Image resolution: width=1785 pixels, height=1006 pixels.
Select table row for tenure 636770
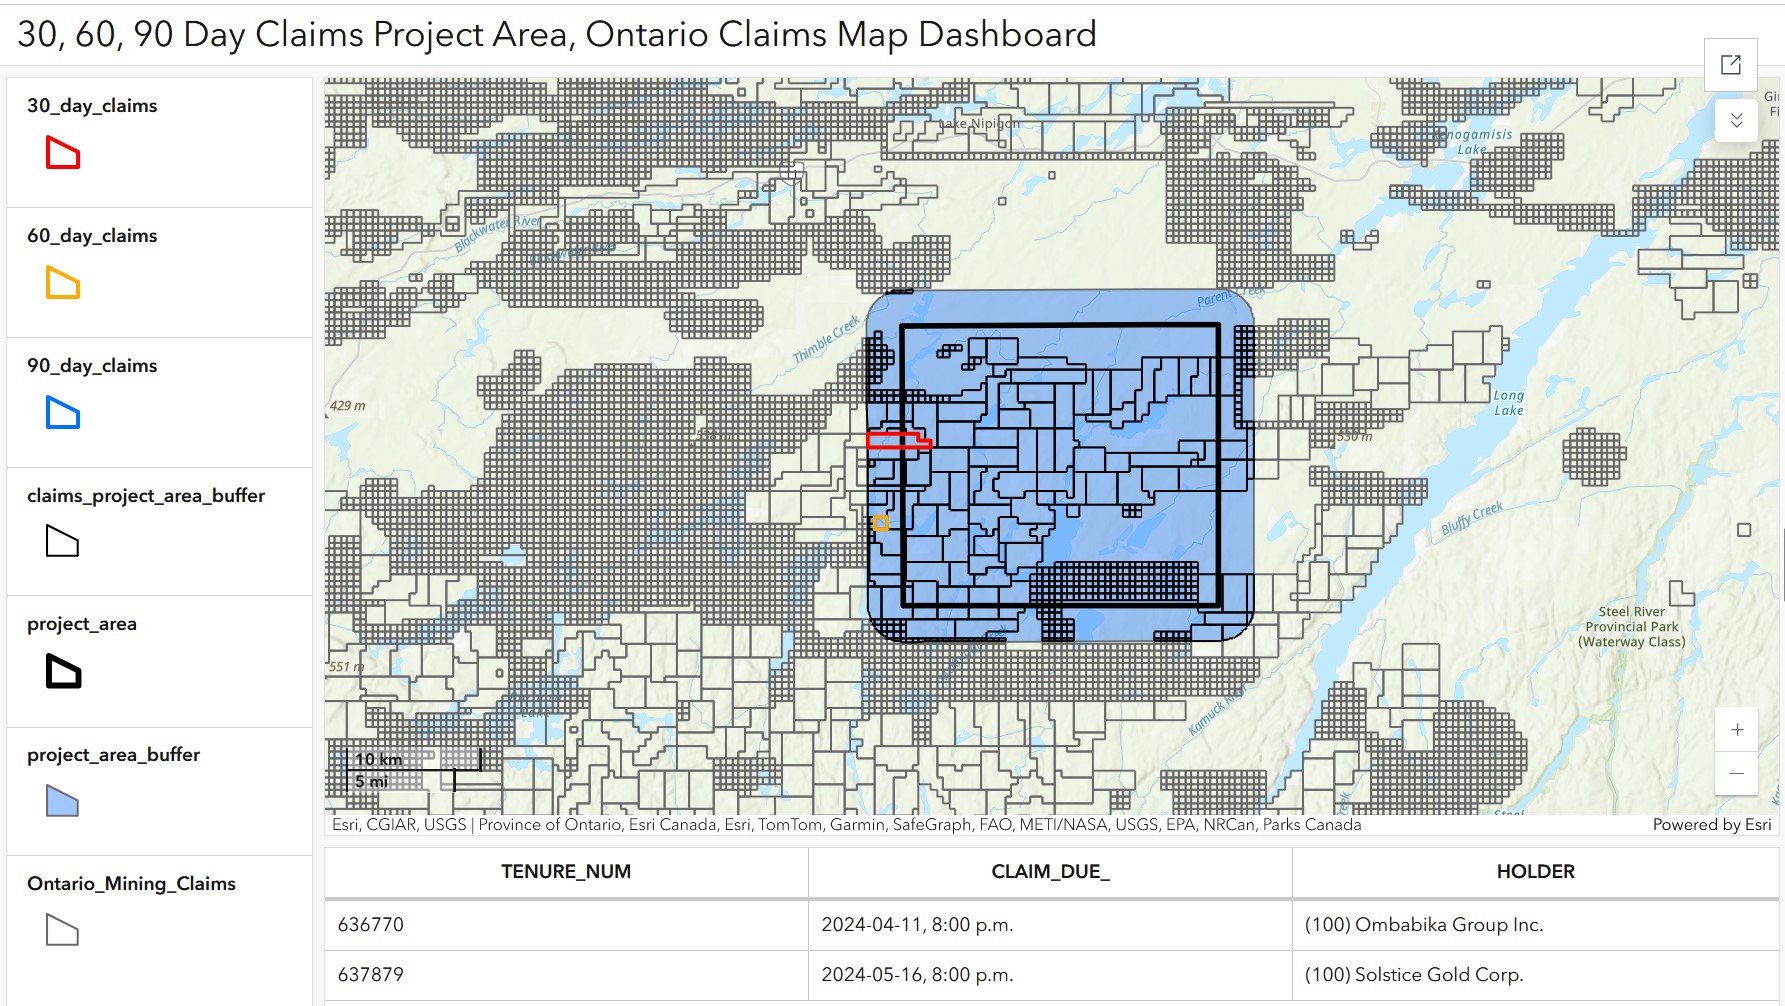566,925
